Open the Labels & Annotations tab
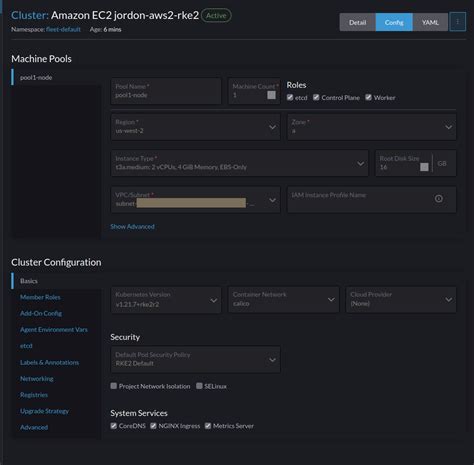The height and width of the screenshot is (465, 474). tap(49, 362)
